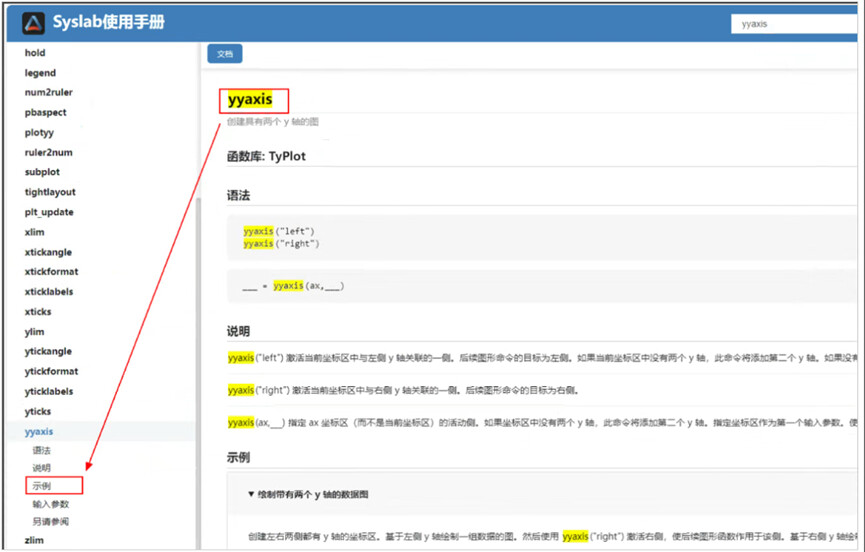Open yticks in the sidebar
The width and height of the screenshot is (865, 552).
pos(38,411)
